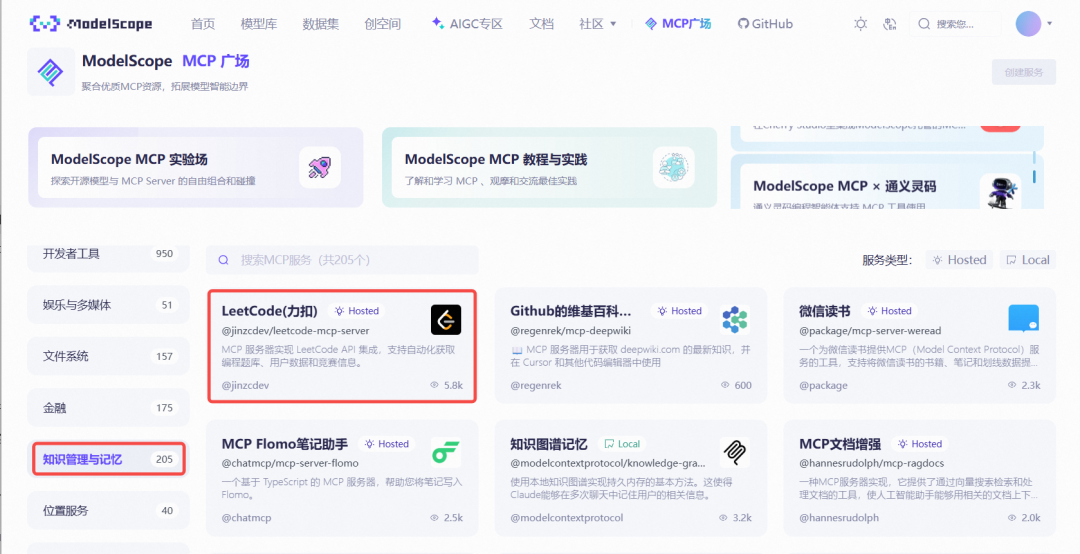Image resolution: width=1080 pixels, height=554 pixels.
Task: Click the @jinzcdev author name on the LeetCode card
Action: 245,385
